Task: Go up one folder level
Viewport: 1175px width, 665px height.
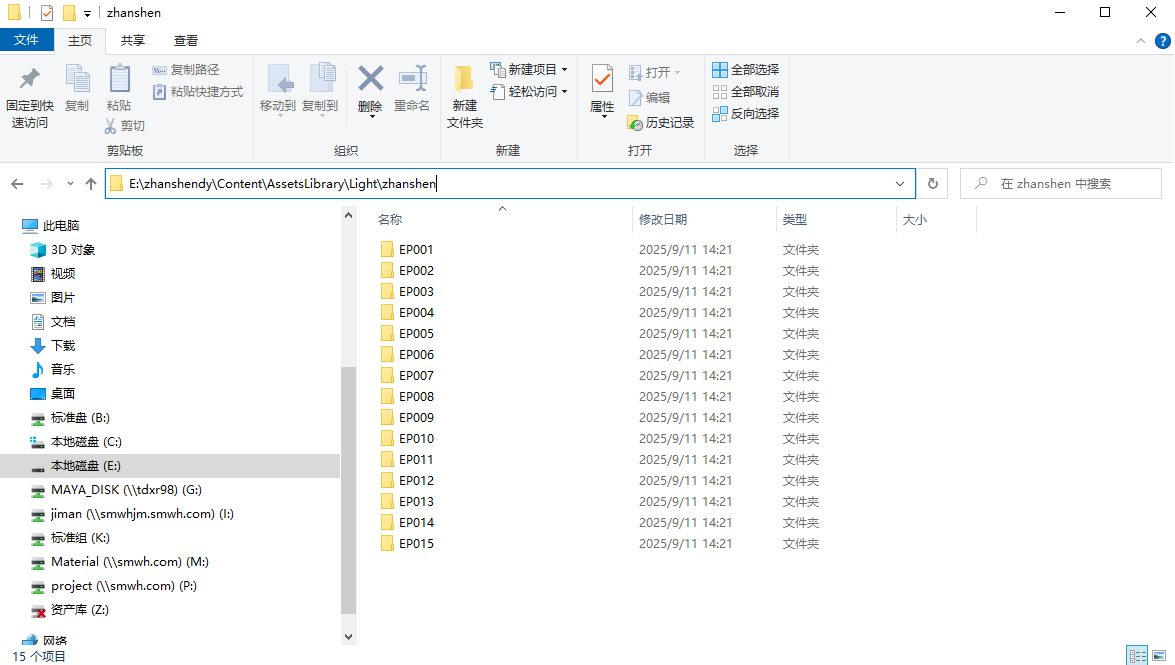Action: [x=91, y=184]
